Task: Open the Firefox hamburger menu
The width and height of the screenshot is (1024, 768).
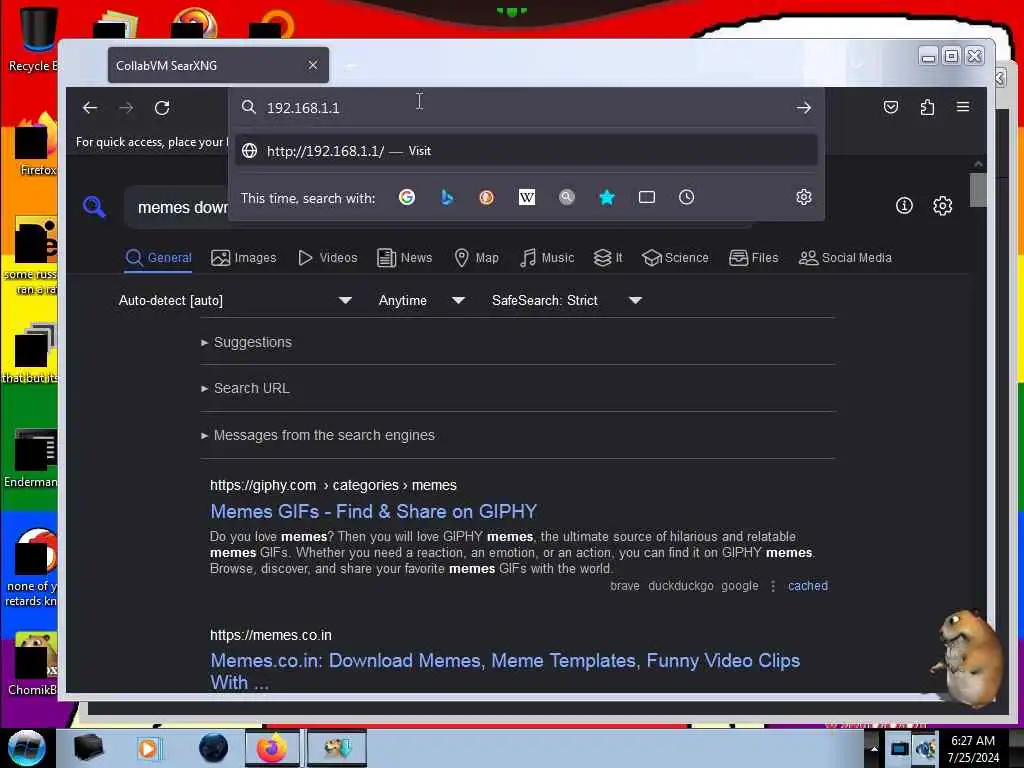Action: click(963, 107)
